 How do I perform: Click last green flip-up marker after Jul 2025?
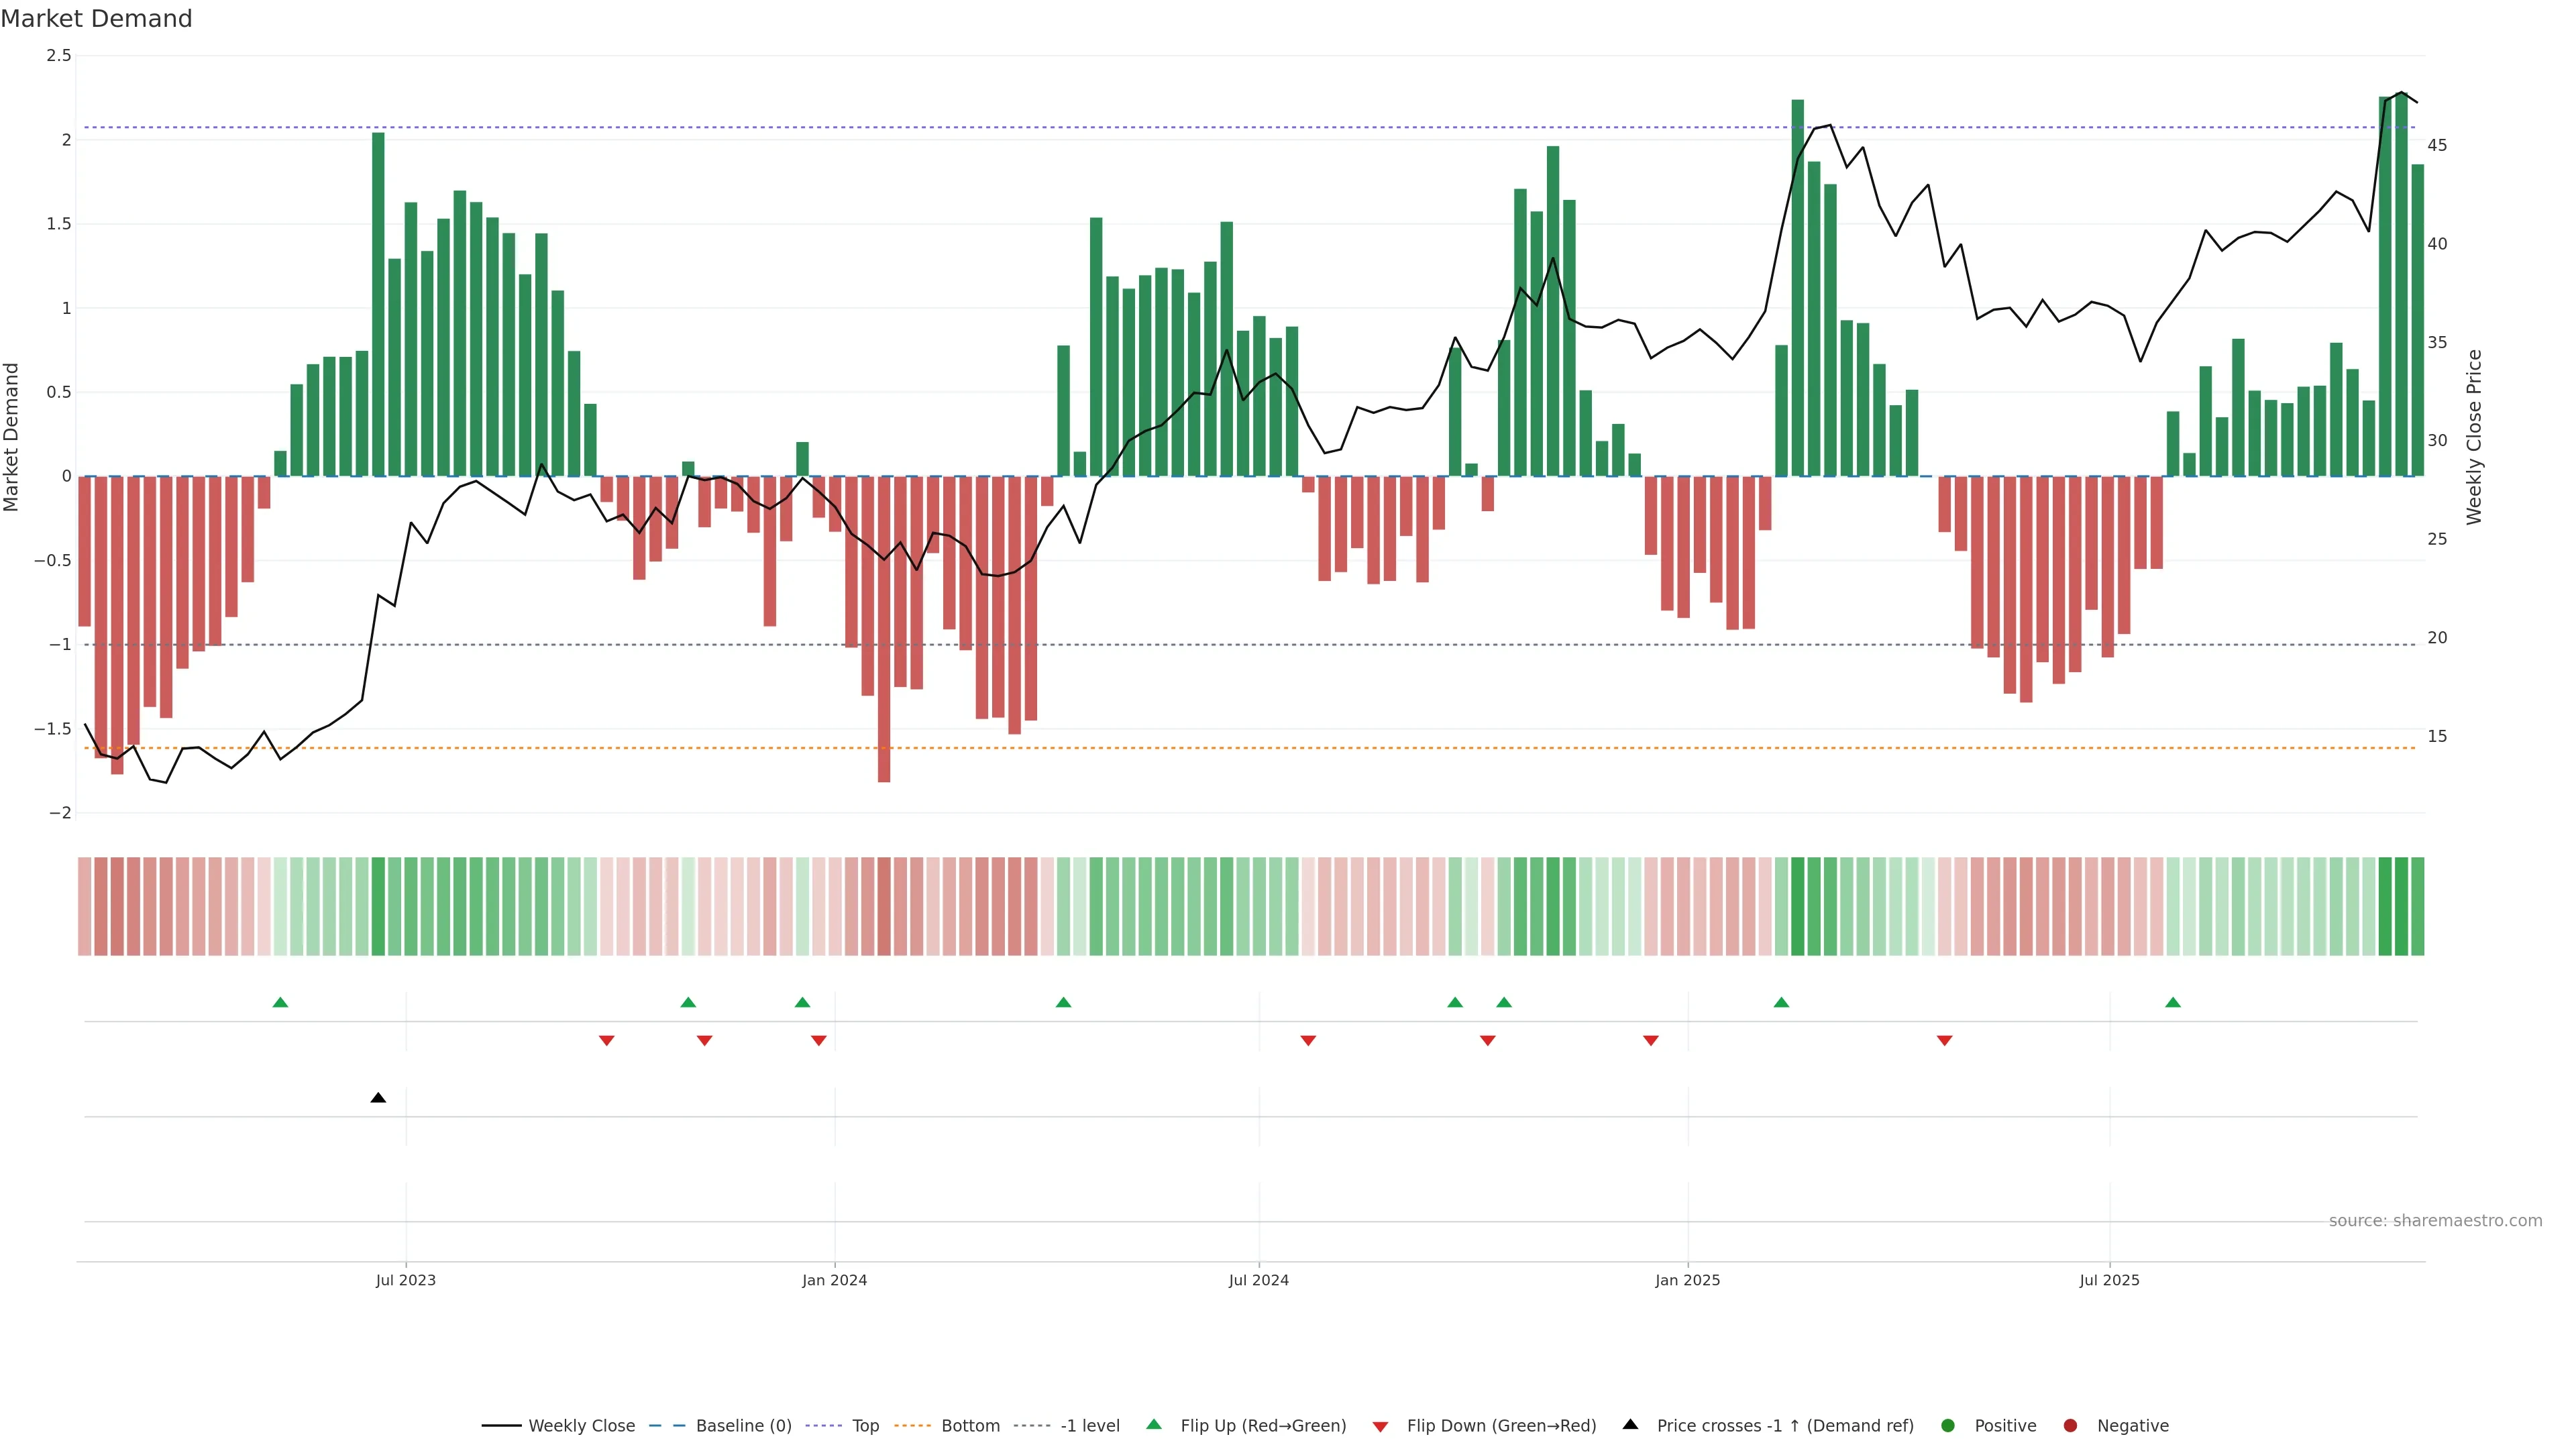point(2173,1002)
